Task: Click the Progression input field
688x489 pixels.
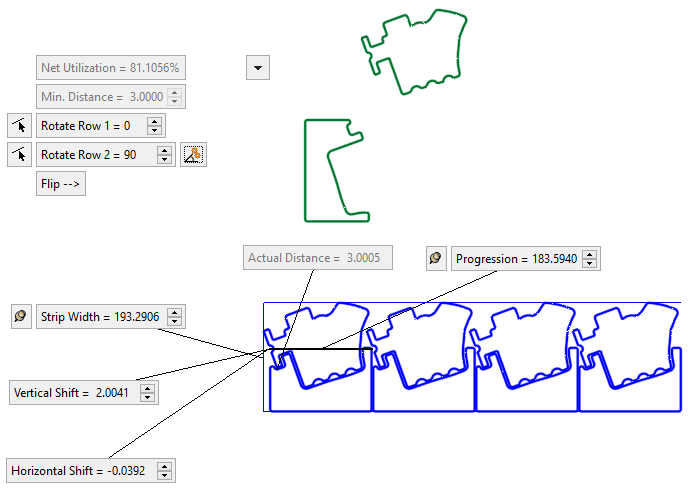Action: [x=526, y=259]
